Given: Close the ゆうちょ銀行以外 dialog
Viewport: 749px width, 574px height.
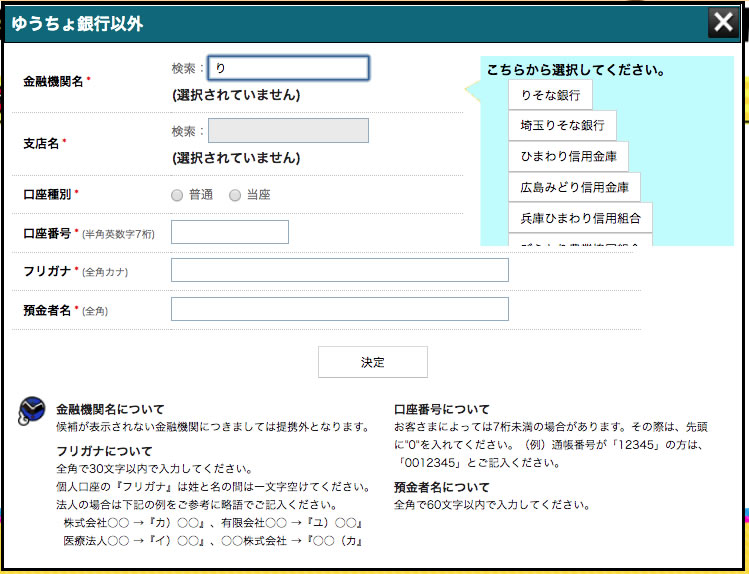Looking at the screenshot, I should tap(723, 22).
